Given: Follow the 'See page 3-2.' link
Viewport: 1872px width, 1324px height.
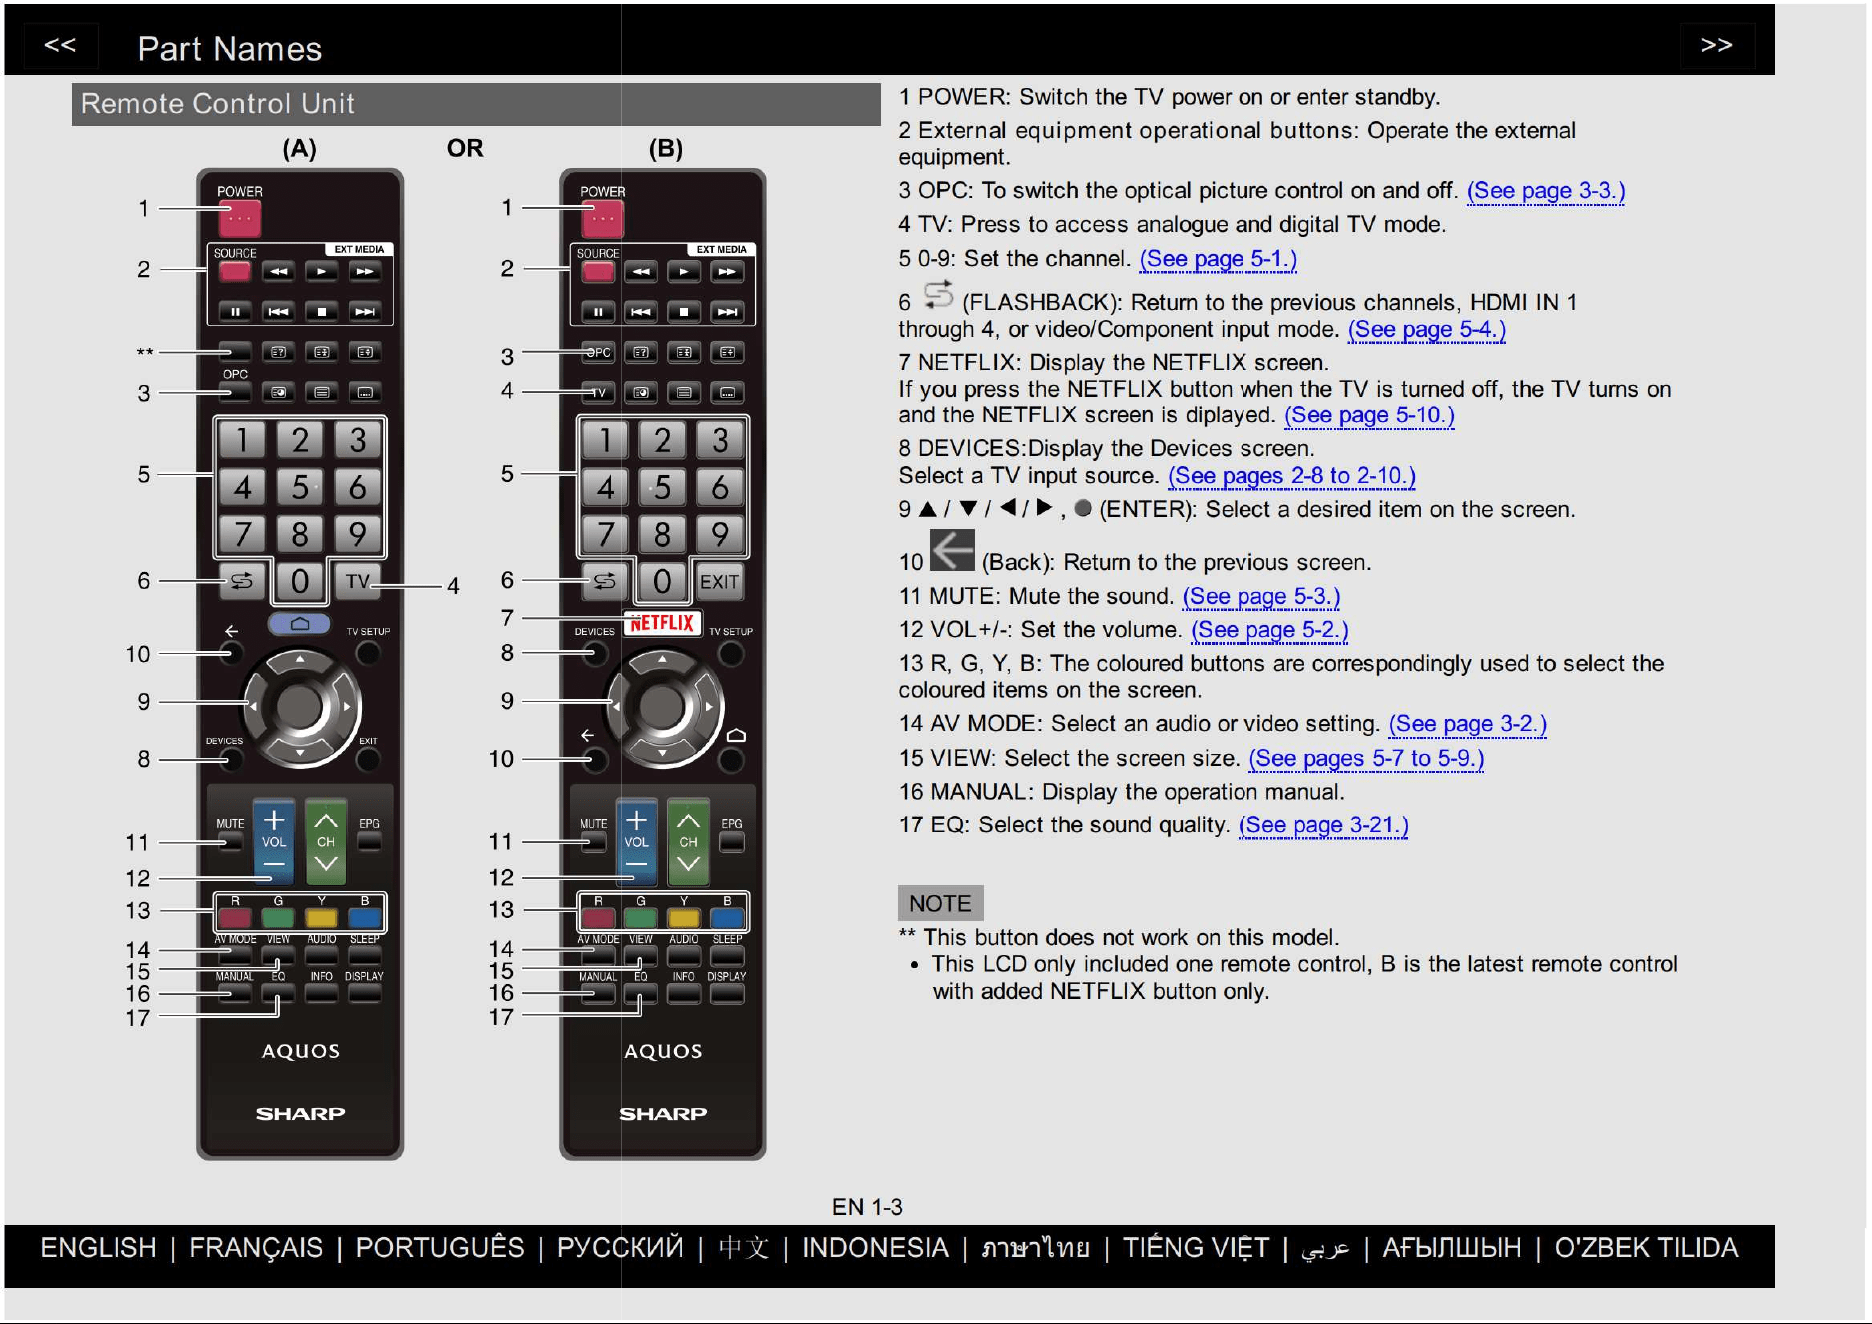Looking at the screenshot, I should click(1467, 724).
